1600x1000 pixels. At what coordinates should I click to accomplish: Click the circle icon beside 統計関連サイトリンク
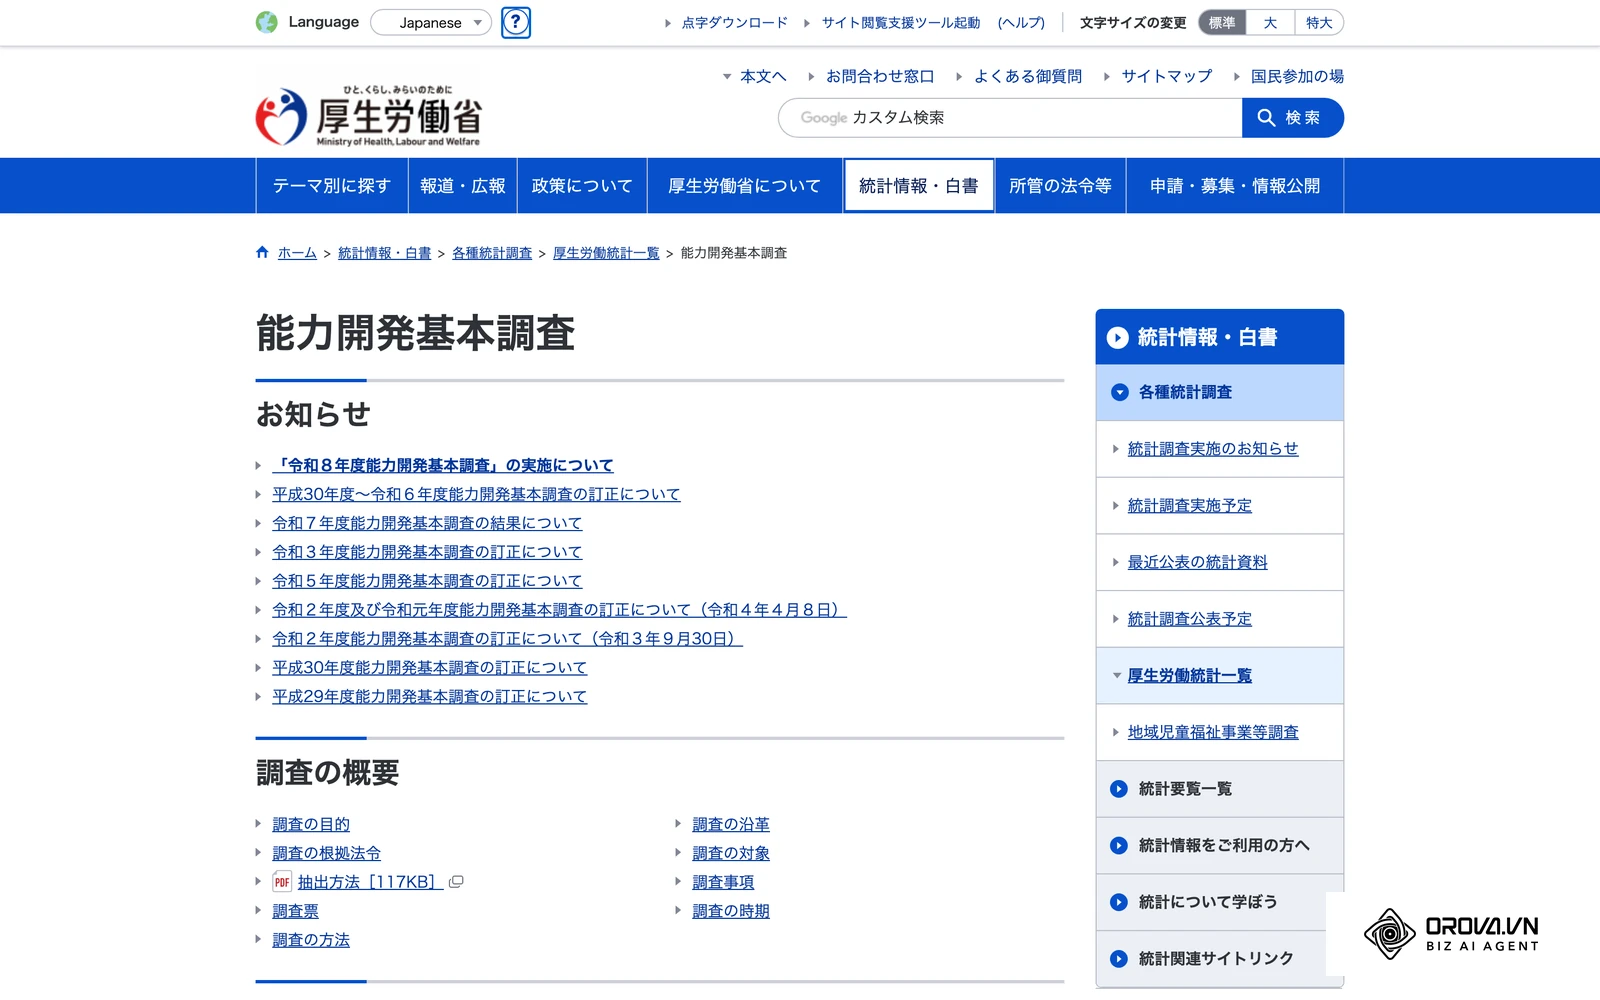(x=1120, y=959)
